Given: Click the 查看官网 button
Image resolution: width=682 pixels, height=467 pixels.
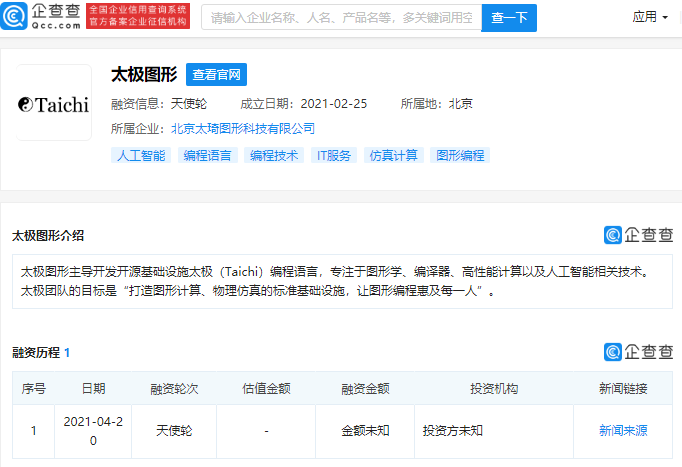Looking at the screenshot, I should coord(216,74).
